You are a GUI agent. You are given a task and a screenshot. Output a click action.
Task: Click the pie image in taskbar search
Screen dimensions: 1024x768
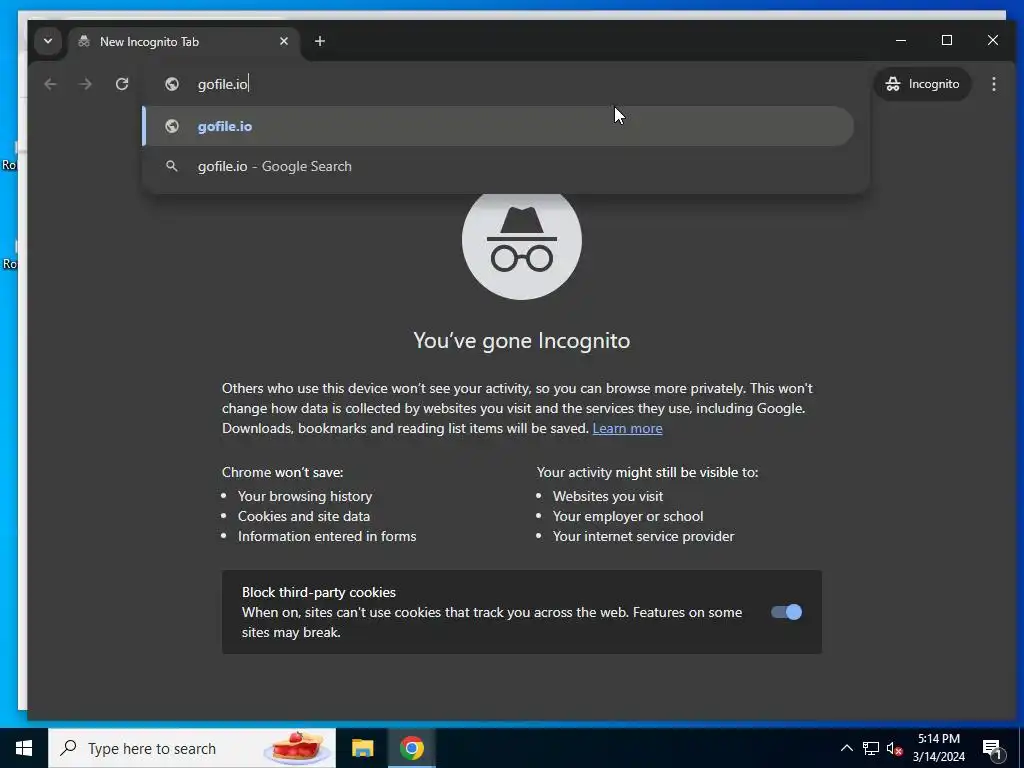tap(297, 748)
